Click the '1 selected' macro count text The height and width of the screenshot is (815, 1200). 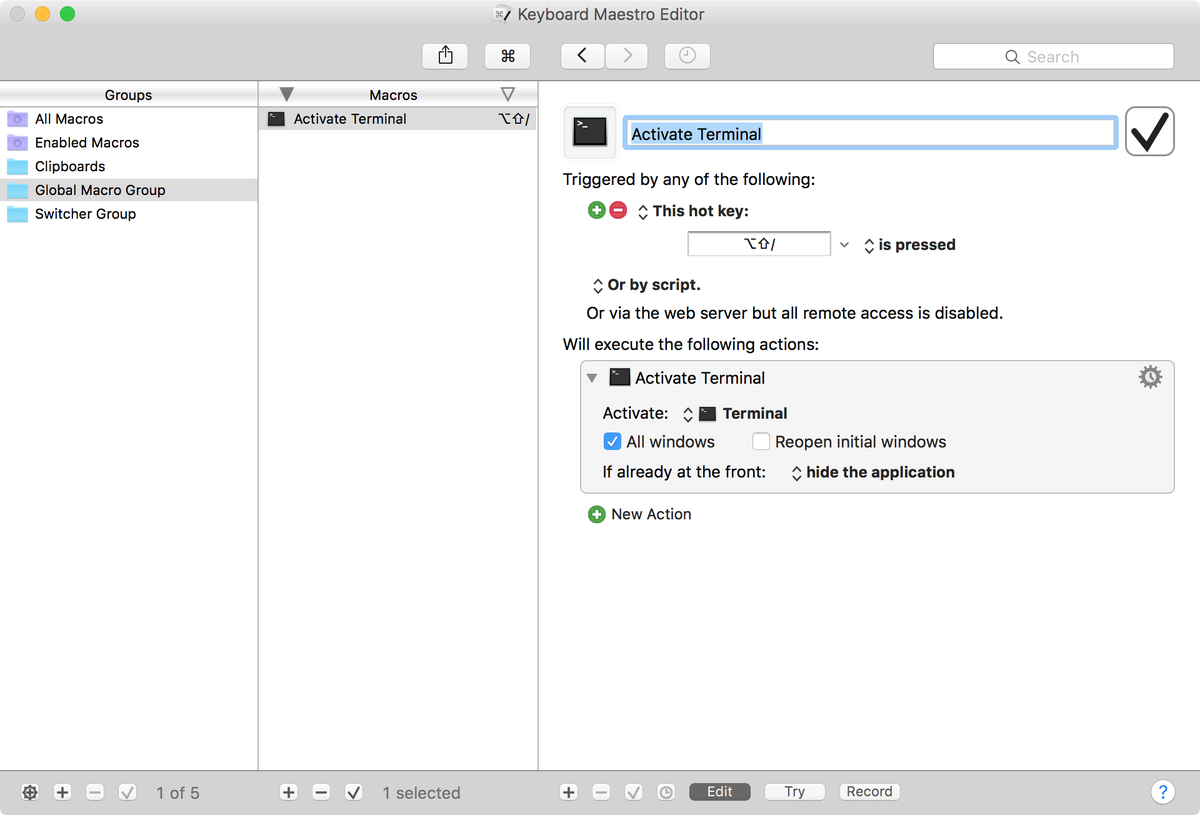[x=422, y=793]
